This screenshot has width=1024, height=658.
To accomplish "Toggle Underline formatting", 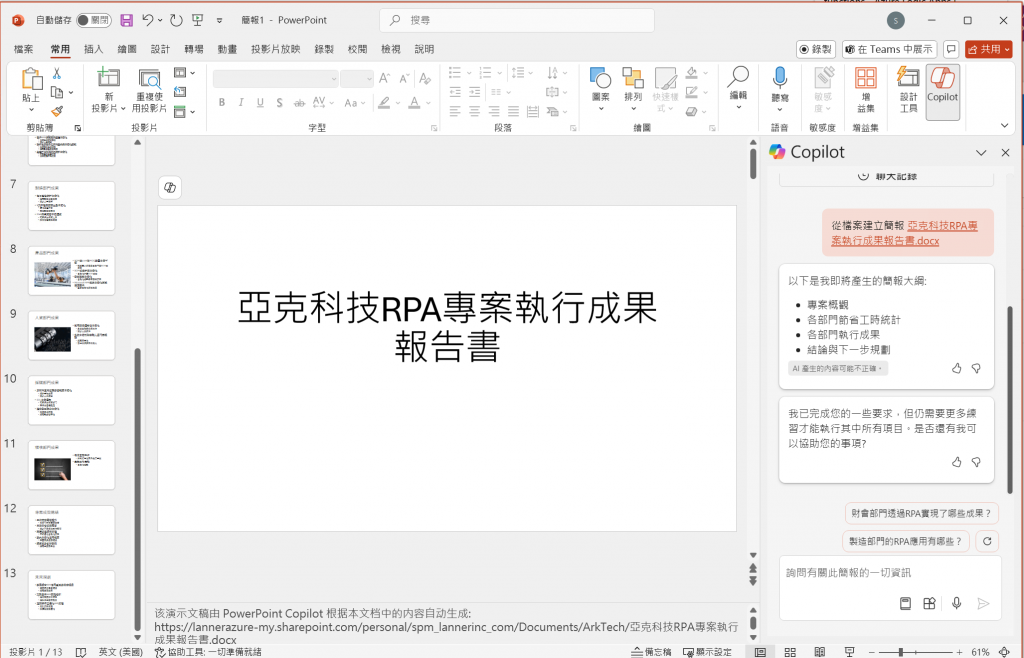I will [260, 102].
